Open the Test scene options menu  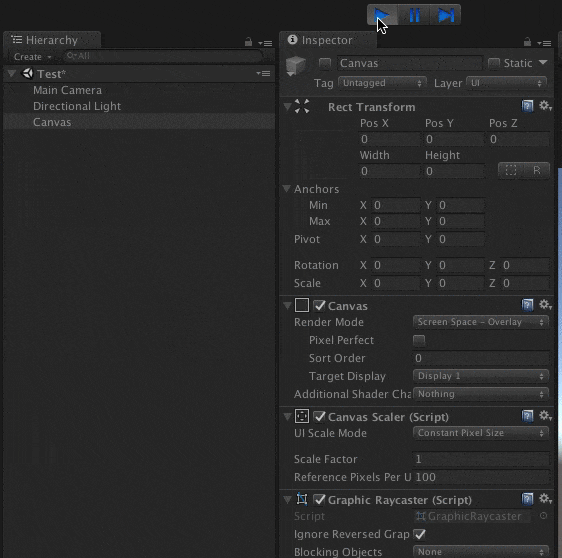[x=263, y=73]
